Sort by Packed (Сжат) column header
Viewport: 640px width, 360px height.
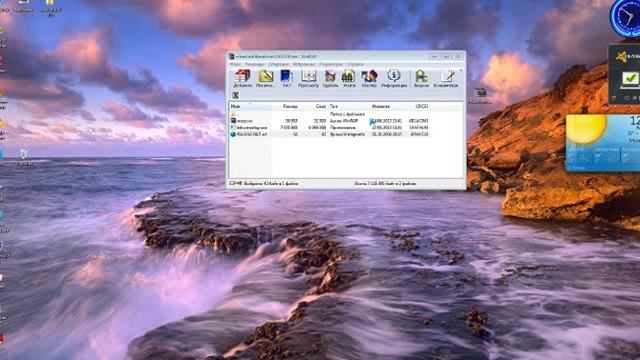[x=313, y=106]
